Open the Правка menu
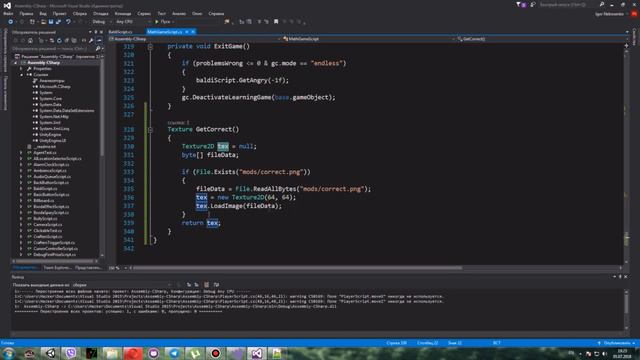640x360 pixels. coord(26,13)
